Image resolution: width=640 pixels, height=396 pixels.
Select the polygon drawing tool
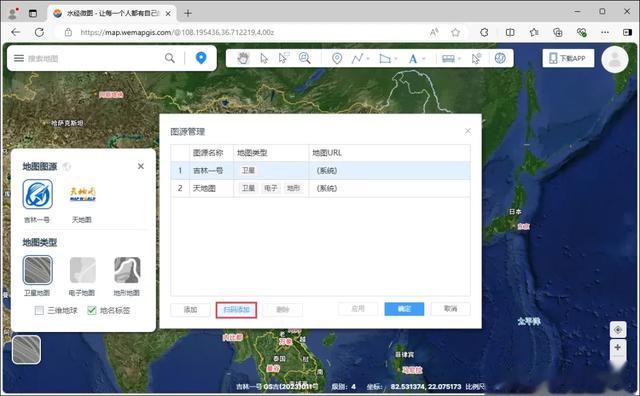point(384,58)
